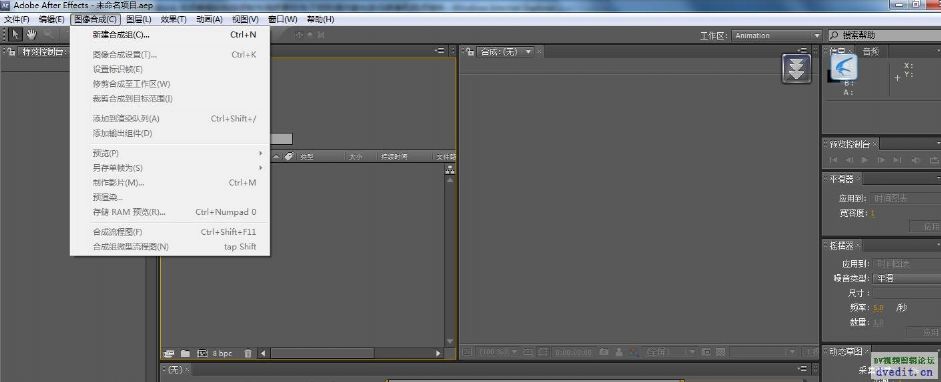The width and height of the screenshot is (941, 382).
Task: Open the 效果(T) menu
Action: pyautogui.click(x=173, y=19)
